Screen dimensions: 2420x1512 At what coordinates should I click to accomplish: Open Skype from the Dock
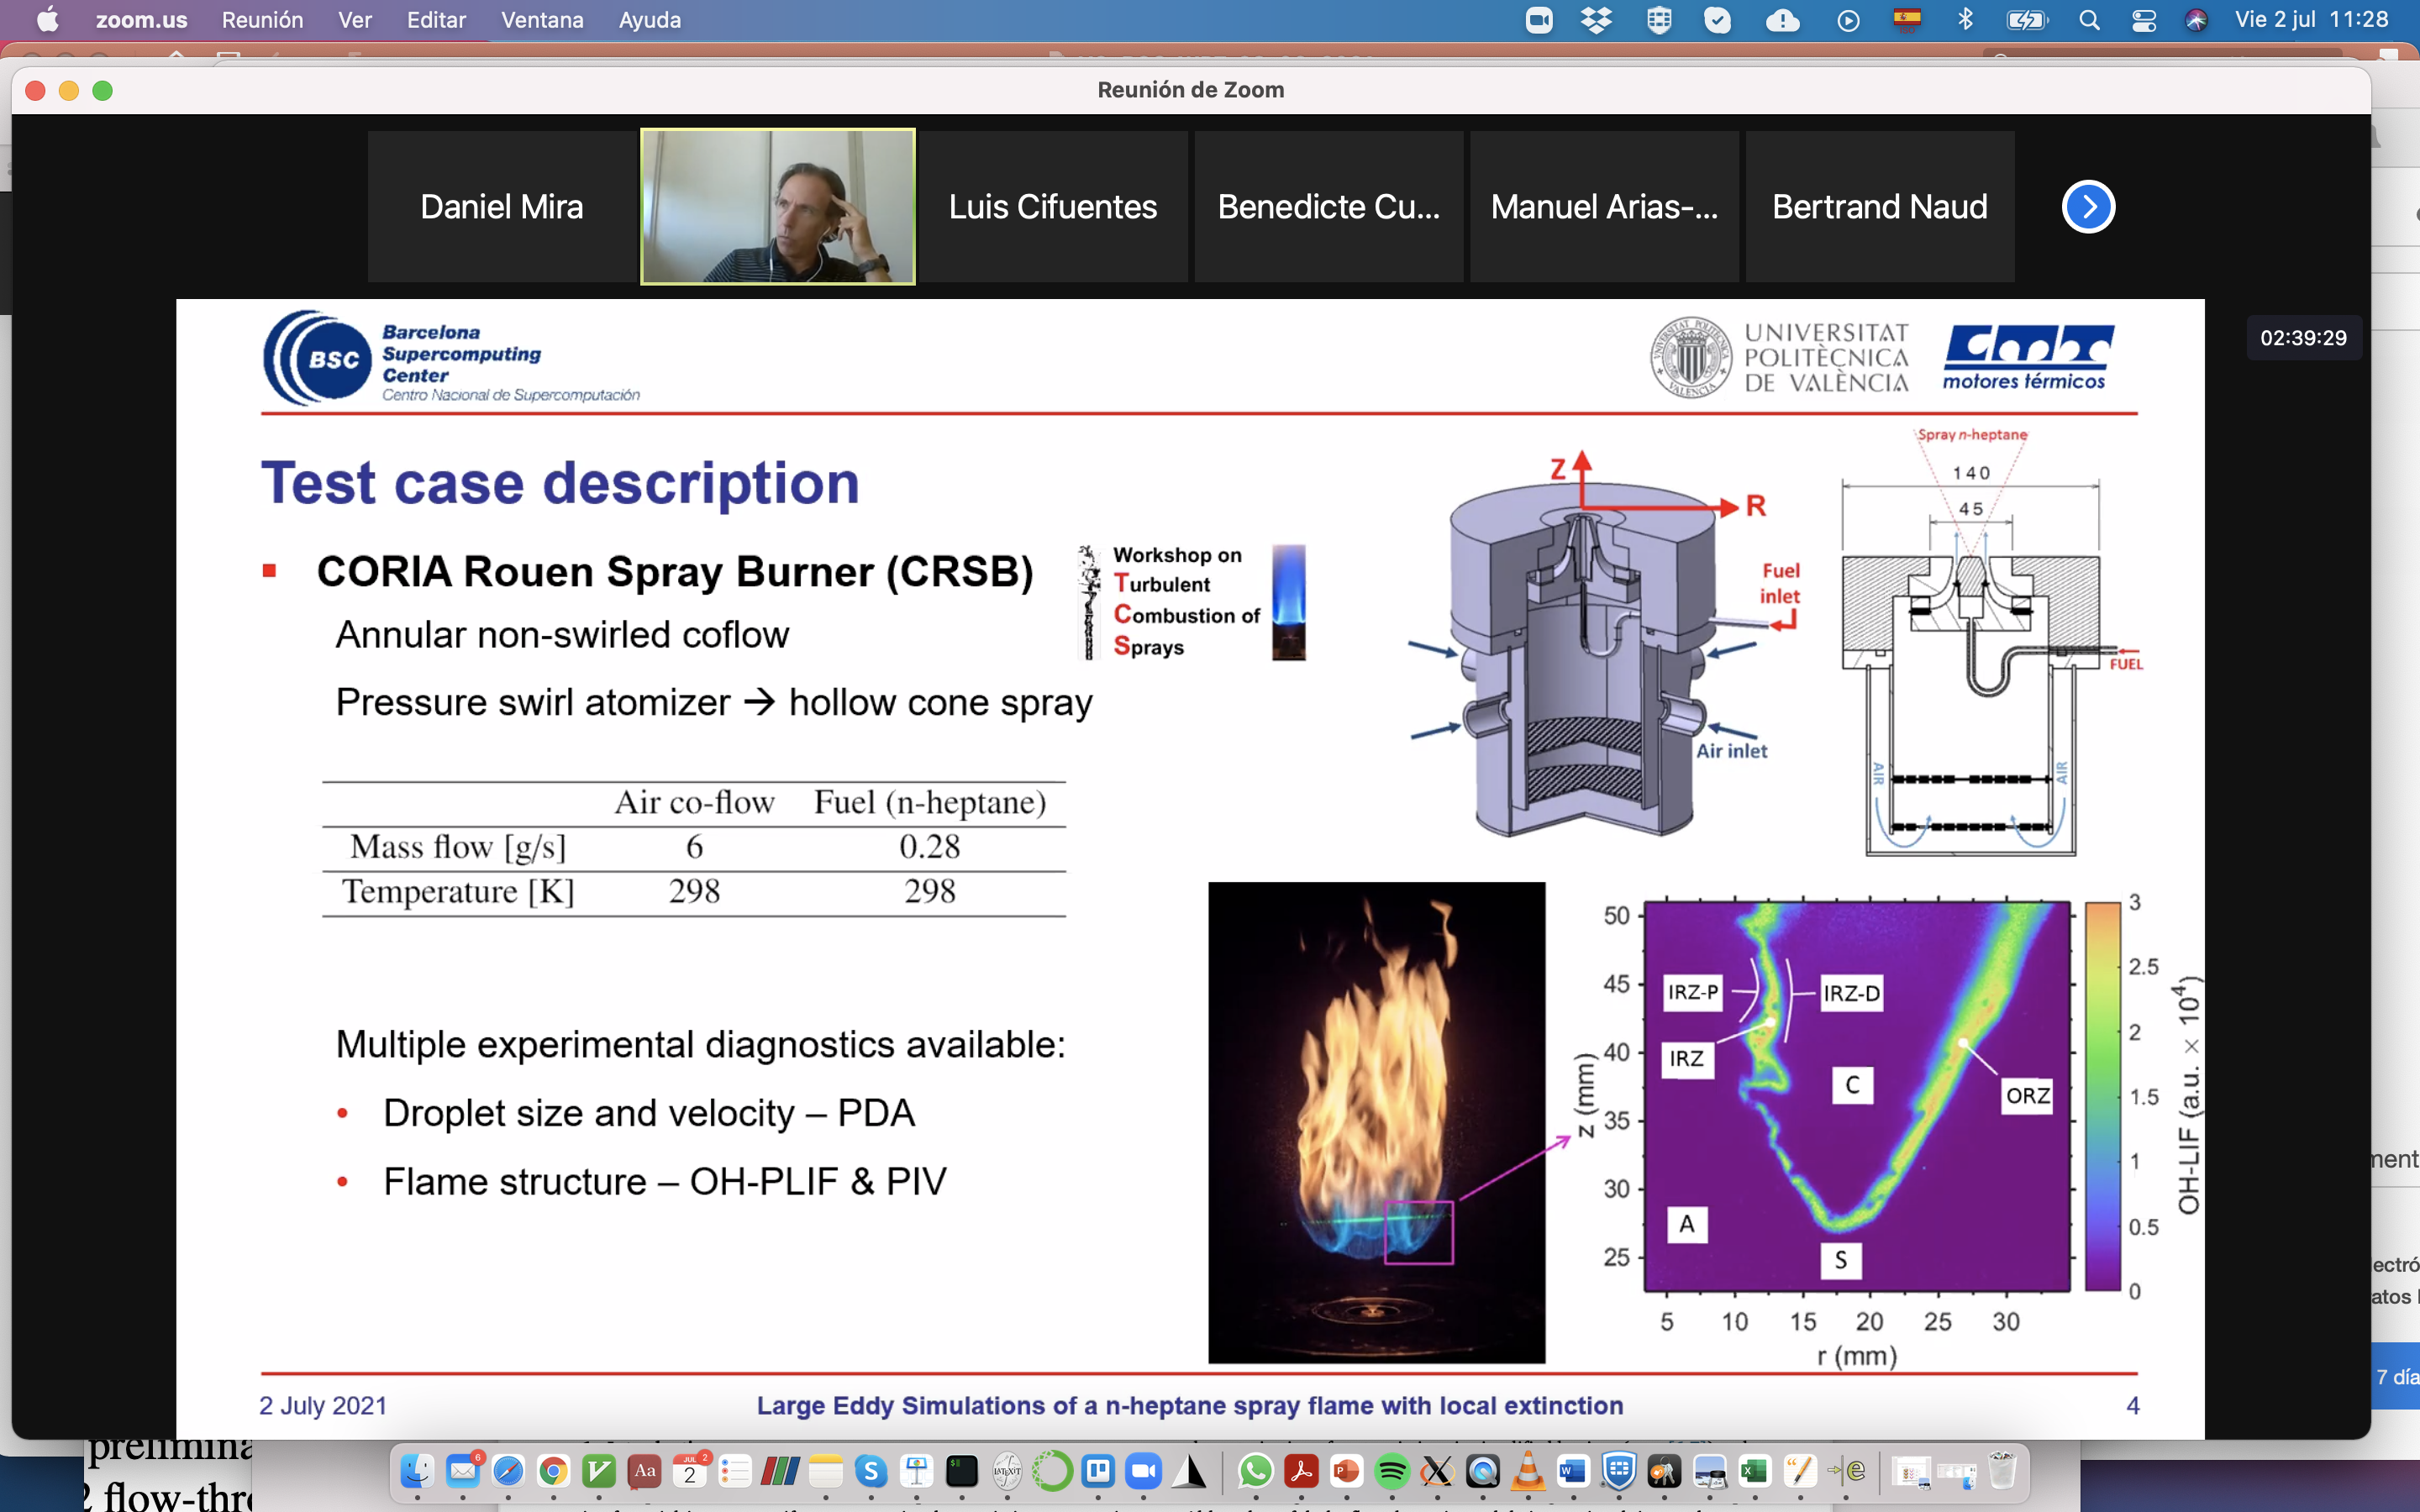click(871, 1471)
